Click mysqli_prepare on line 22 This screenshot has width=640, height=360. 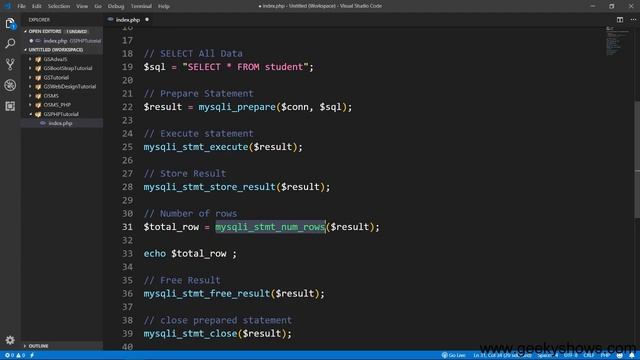pos(237,107)
